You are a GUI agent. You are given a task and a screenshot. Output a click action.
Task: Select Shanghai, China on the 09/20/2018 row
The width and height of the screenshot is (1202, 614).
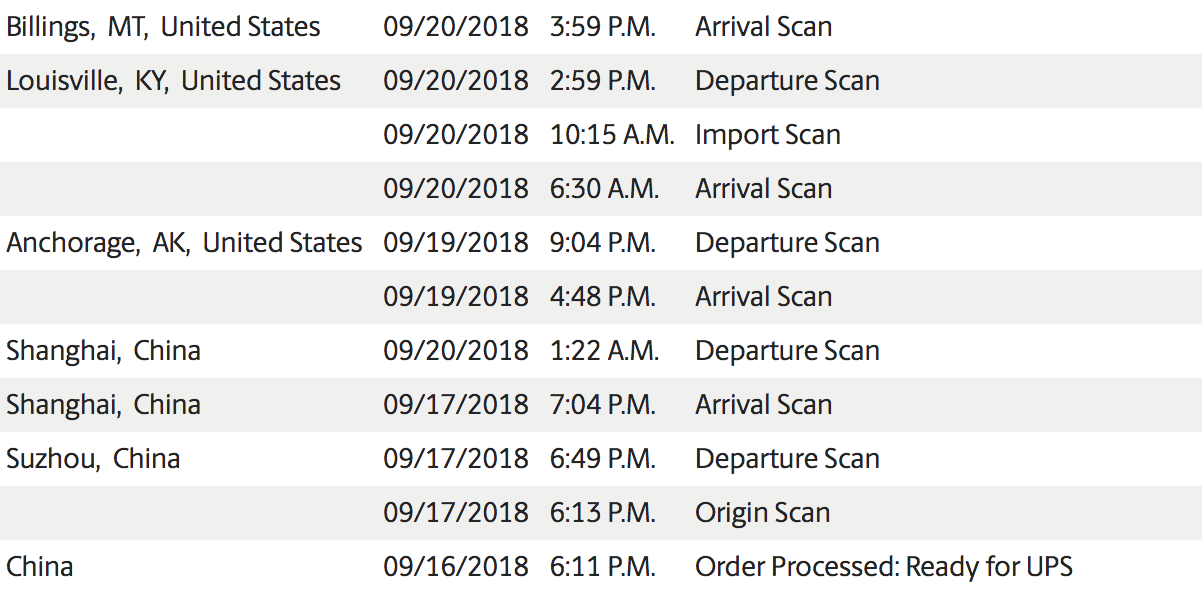[x=104, y=351]
